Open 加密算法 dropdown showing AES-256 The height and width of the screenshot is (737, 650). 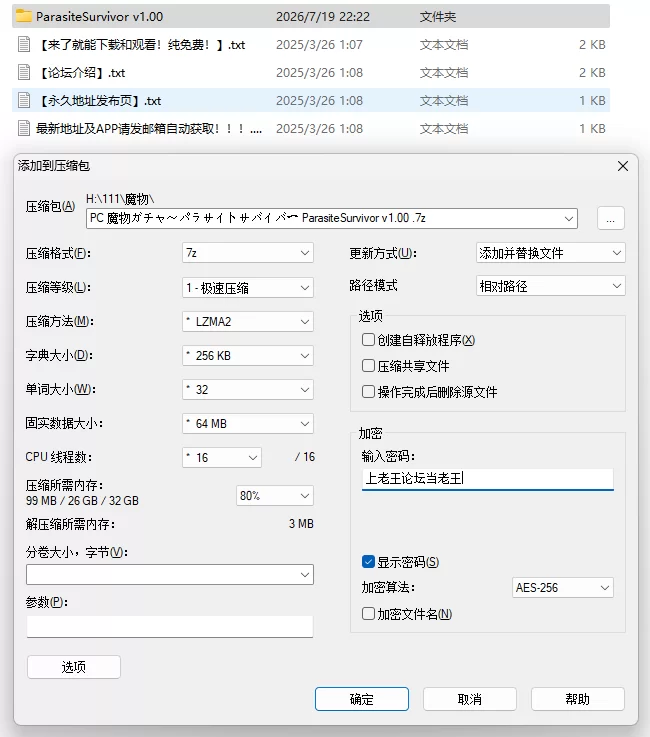click(563, 588)
